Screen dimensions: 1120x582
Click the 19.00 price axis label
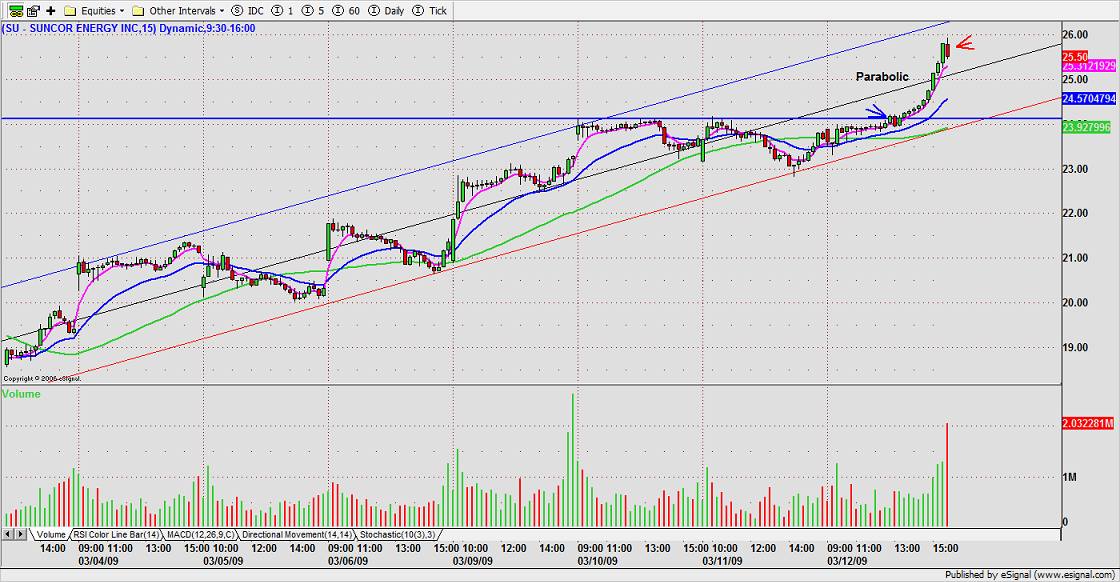(1075, 347)
